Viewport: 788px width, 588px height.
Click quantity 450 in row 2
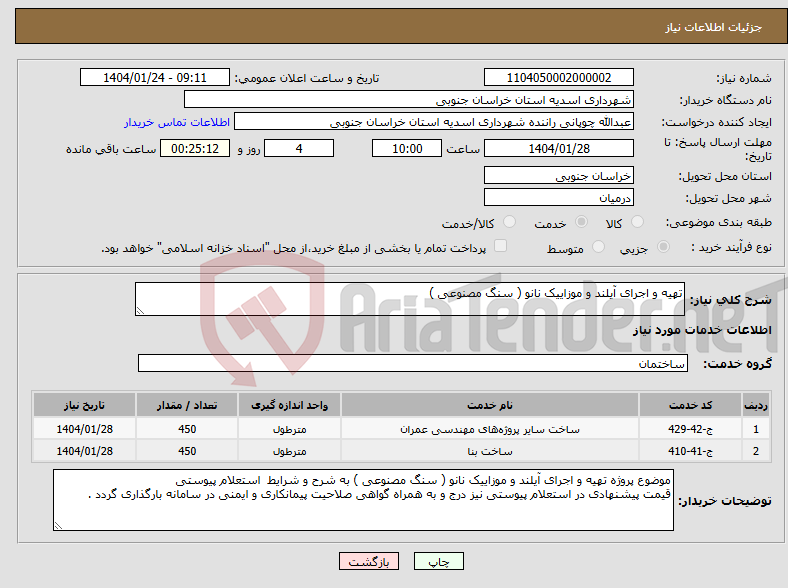click(x=187, y=451)
